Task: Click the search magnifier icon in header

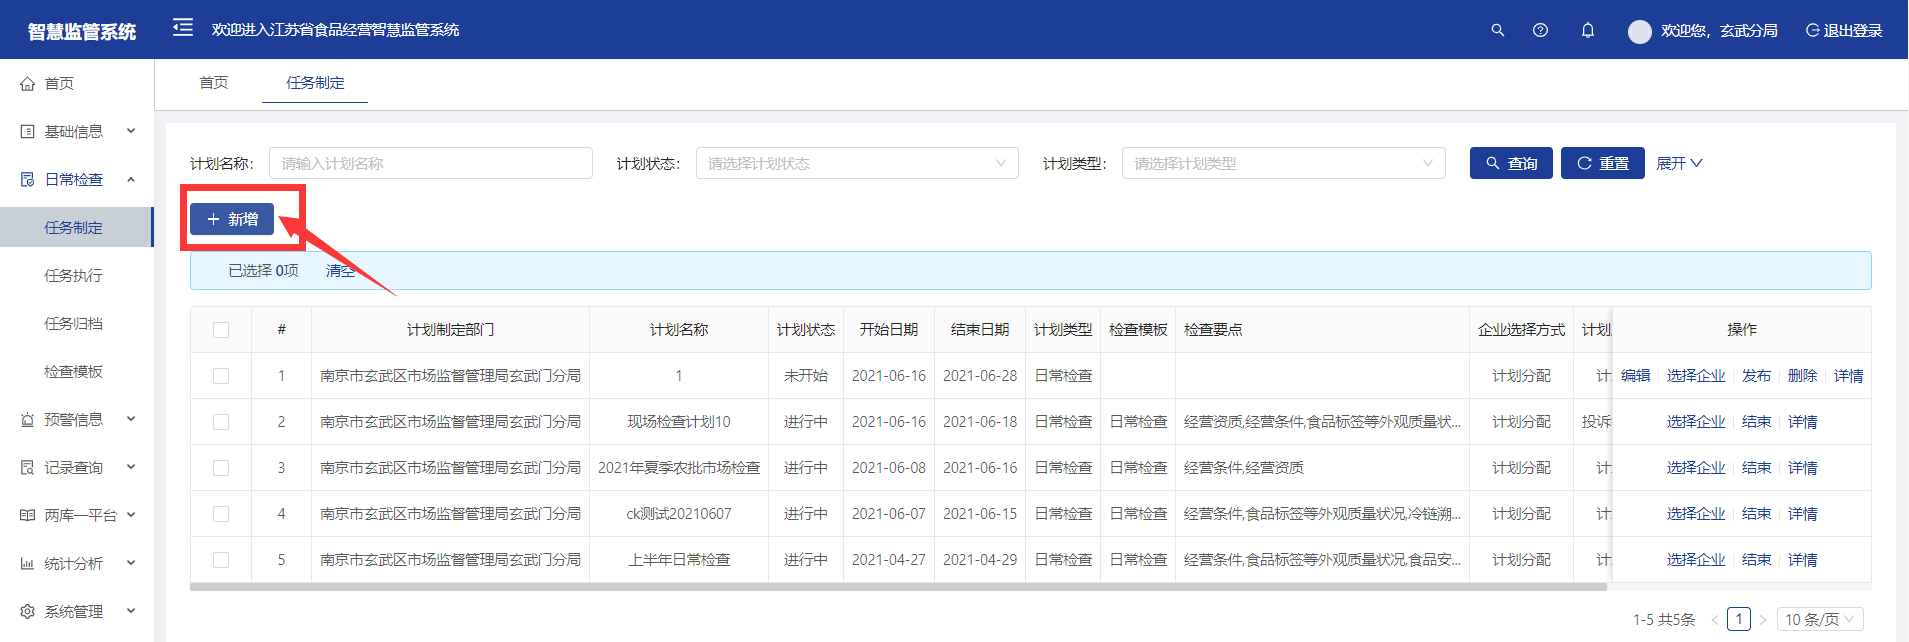Action: point(1497,30)
